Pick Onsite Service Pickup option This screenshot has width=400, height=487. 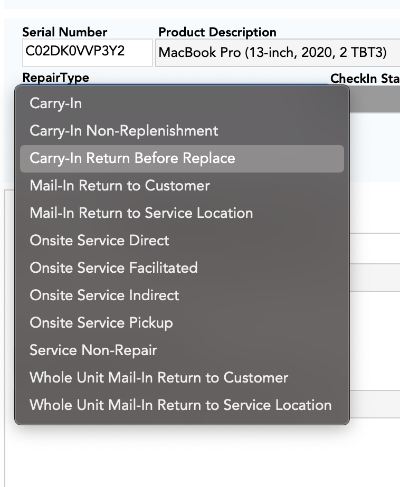182,323
